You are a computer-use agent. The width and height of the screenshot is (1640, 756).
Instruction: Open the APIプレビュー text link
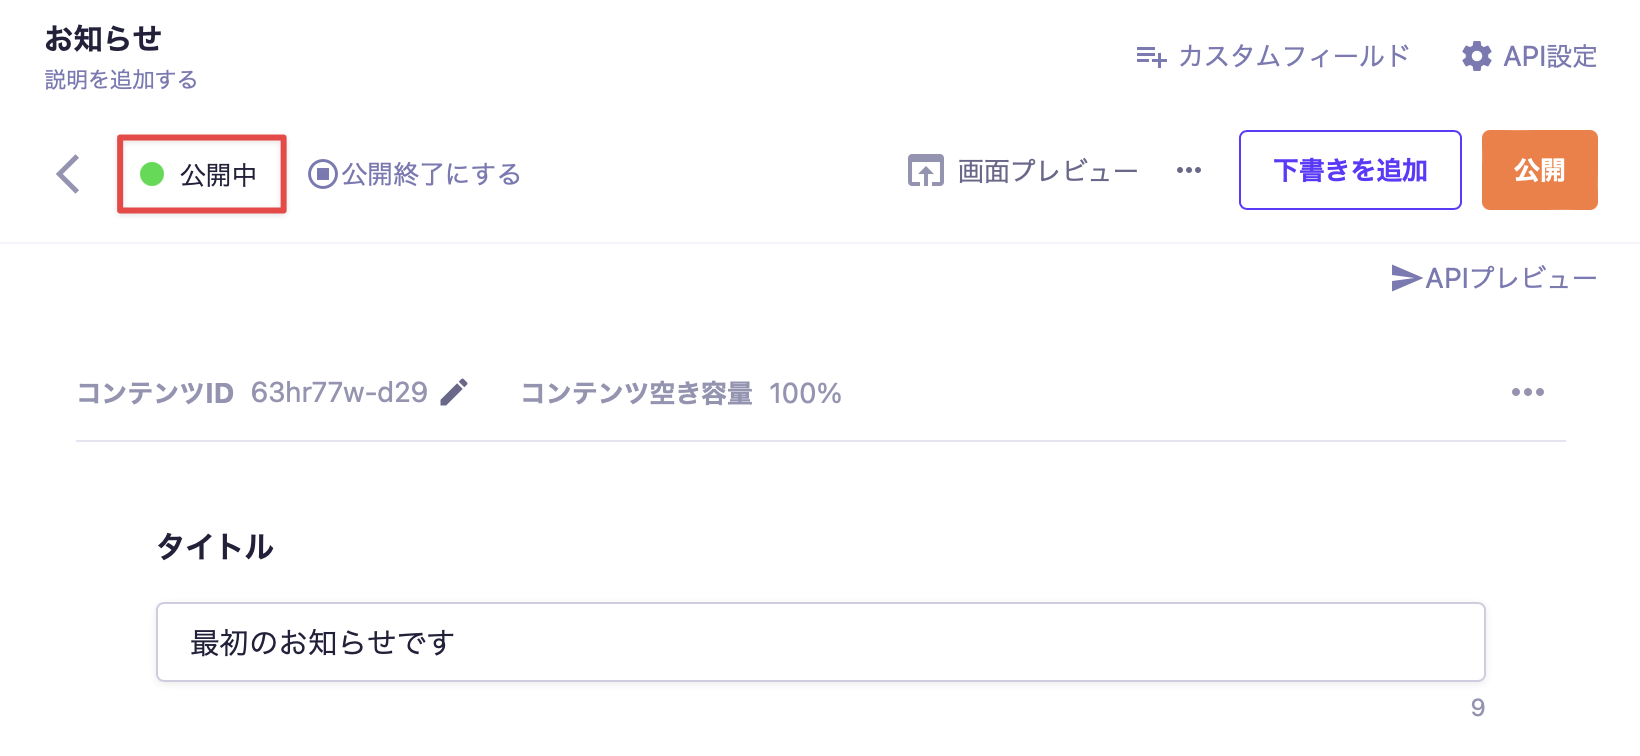[x=1510, y=278]
